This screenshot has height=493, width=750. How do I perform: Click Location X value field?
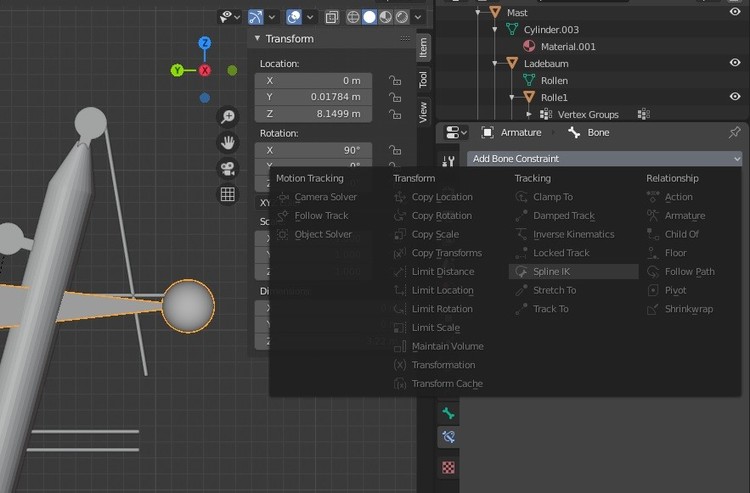pos(313,80)
